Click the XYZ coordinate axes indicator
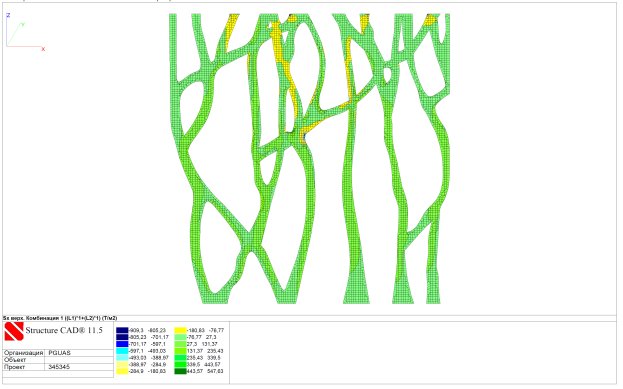The height and width of the screenshot is (389, 623). click(x=25, y=32)
